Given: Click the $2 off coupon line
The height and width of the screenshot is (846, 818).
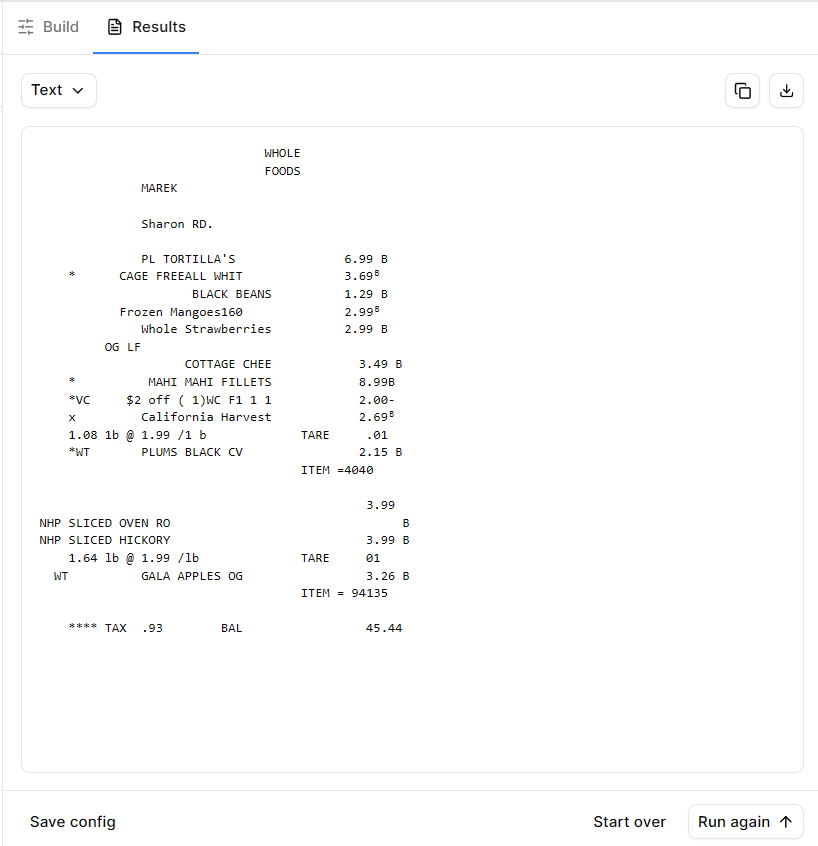Looking at the screenshot, I should (199, 400).
